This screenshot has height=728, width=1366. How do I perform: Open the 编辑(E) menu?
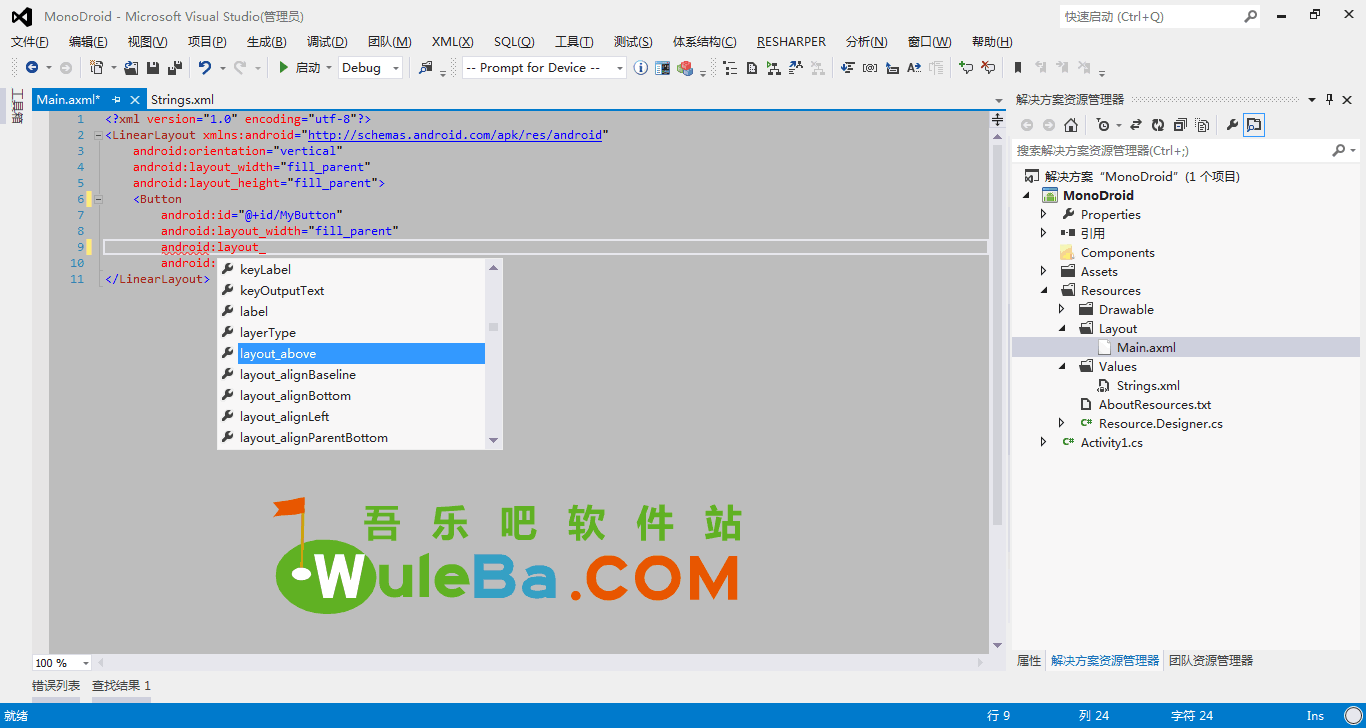[88, 41]
